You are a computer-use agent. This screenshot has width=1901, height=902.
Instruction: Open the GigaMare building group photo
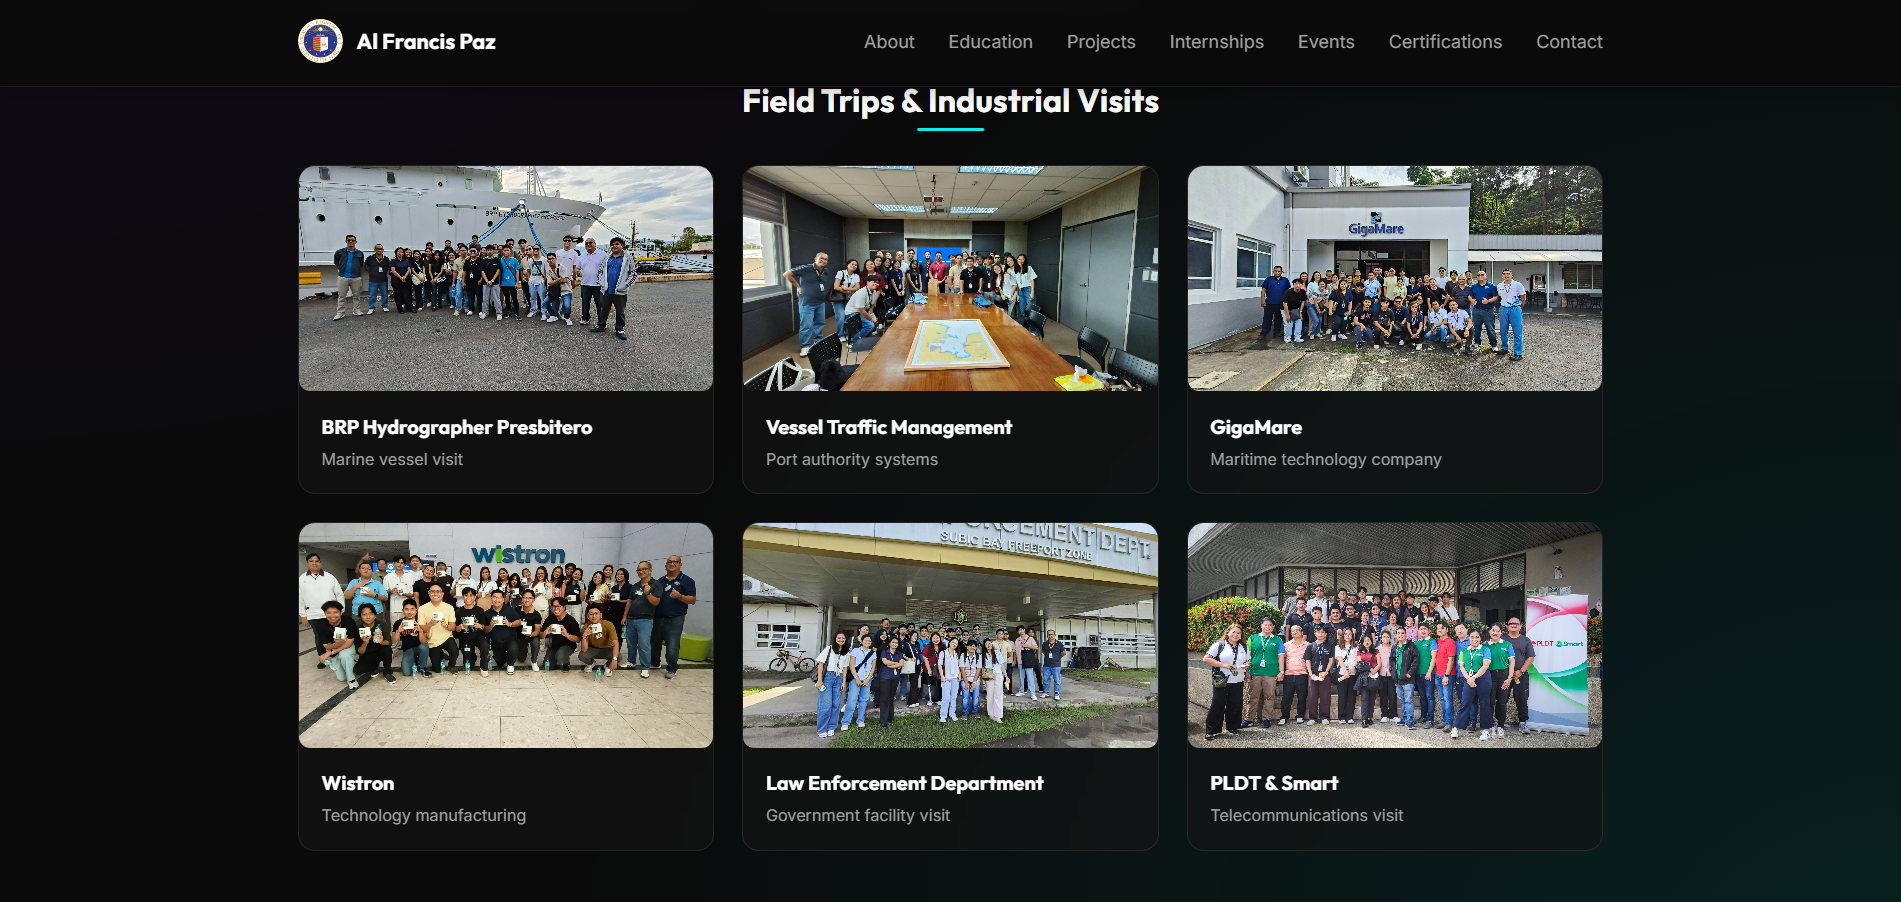[1394, 278]
